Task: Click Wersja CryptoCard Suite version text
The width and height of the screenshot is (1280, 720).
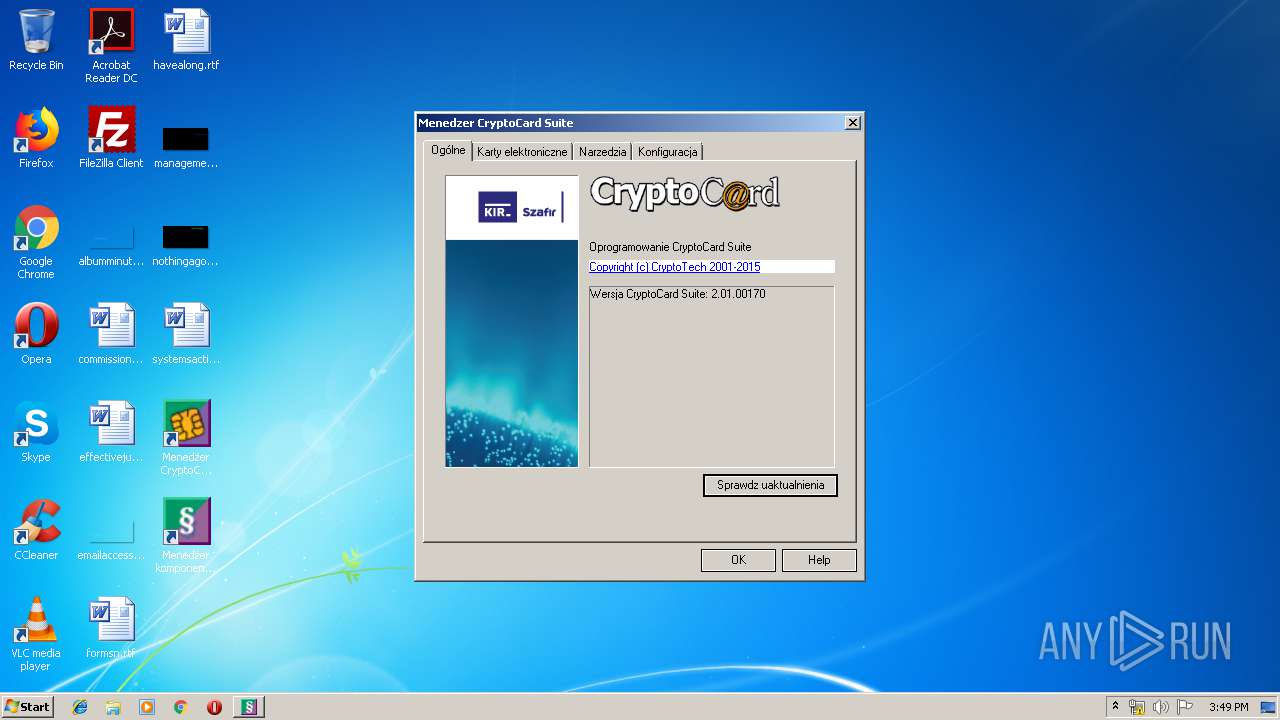Action: point(678,294)
